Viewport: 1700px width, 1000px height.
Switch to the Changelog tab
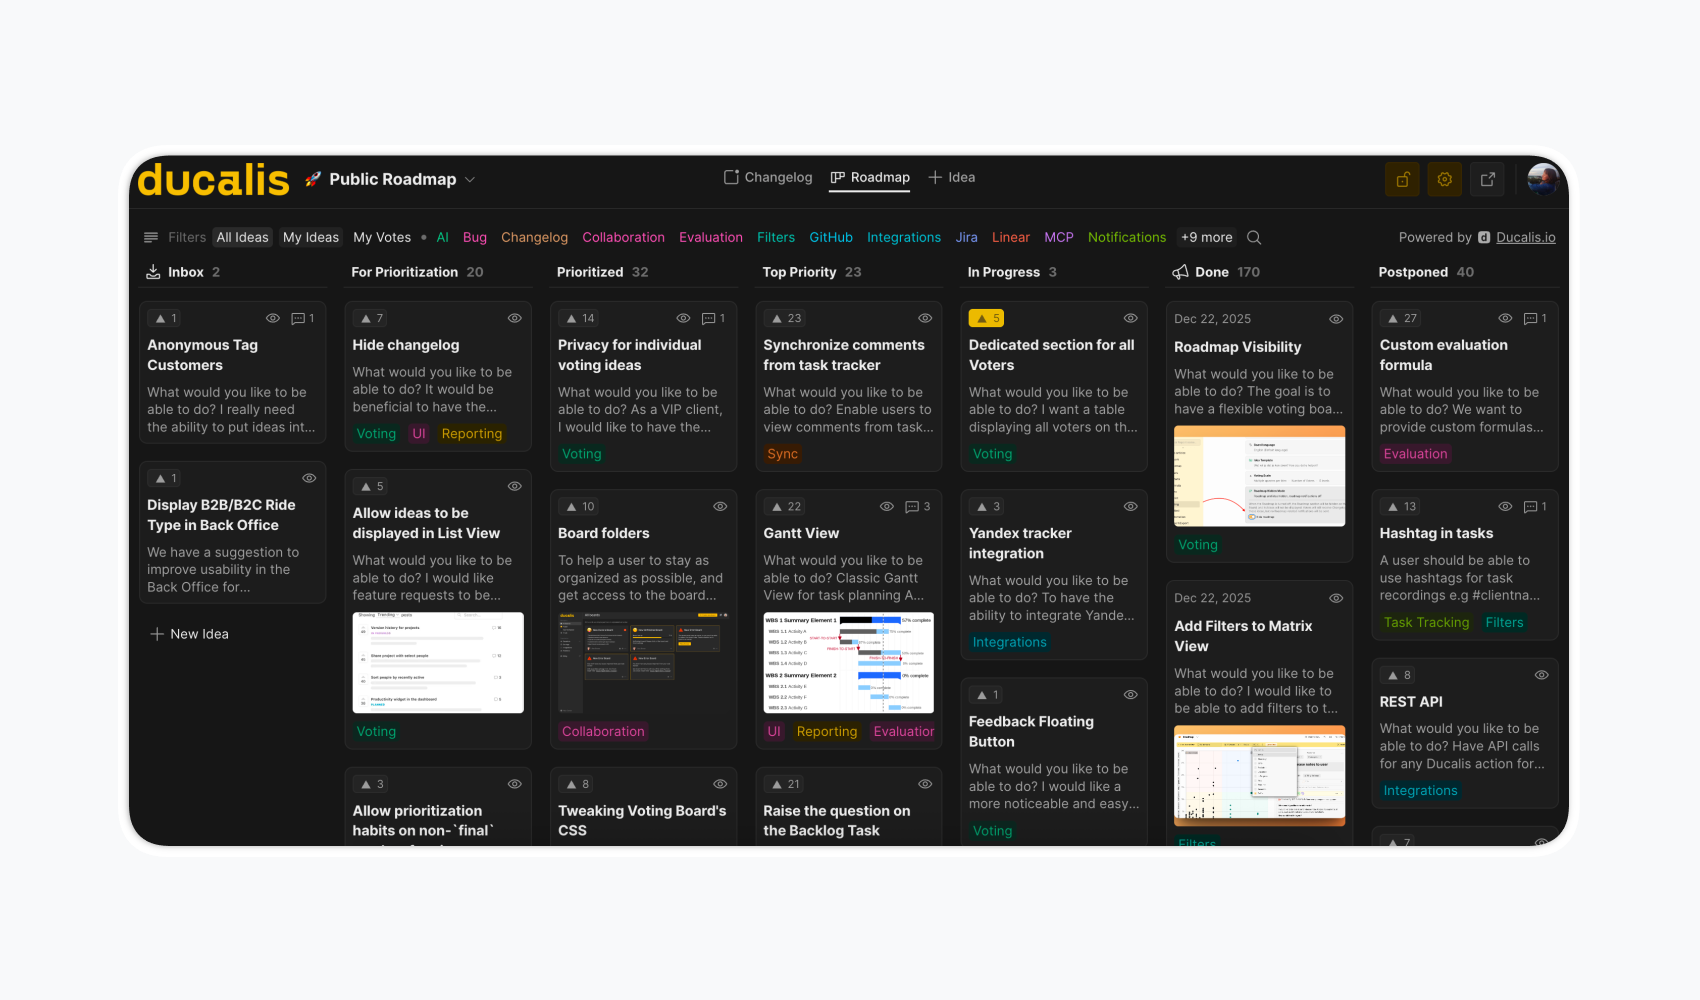coord(768,178)
